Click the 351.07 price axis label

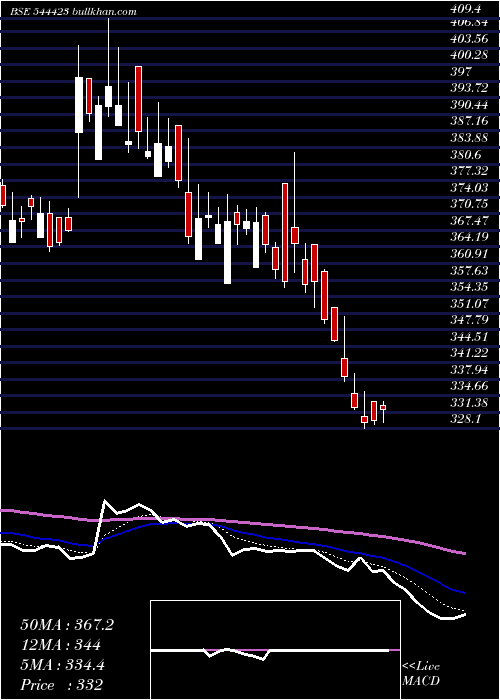point(470,303)
